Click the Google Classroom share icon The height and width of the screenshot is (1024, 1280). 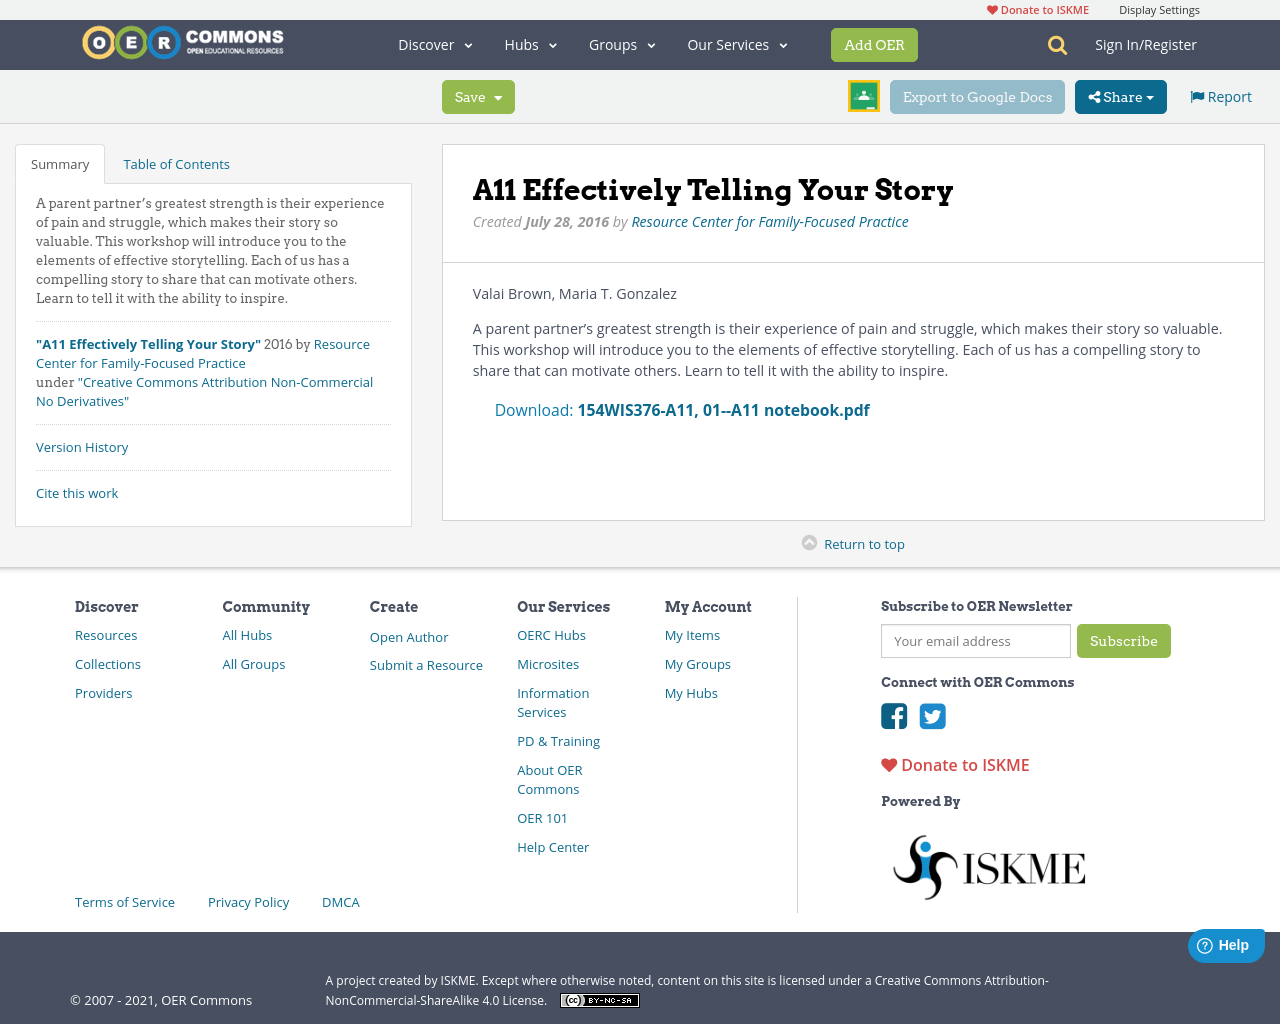click(863, 96)
